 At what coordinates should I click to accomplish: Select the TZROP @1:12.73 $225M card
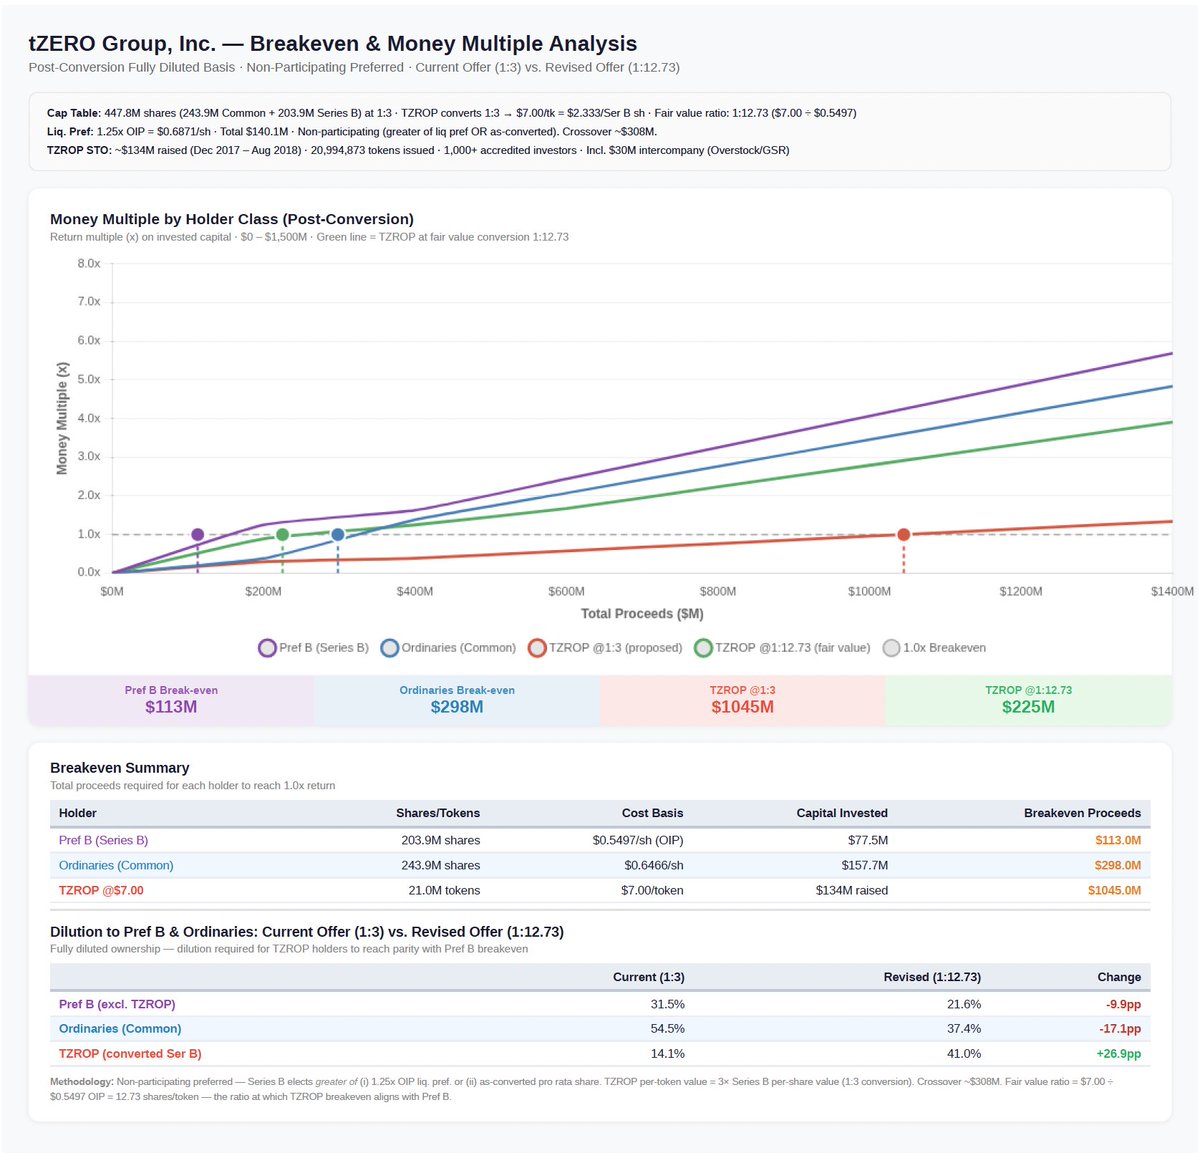click(x=1028, y=700)
